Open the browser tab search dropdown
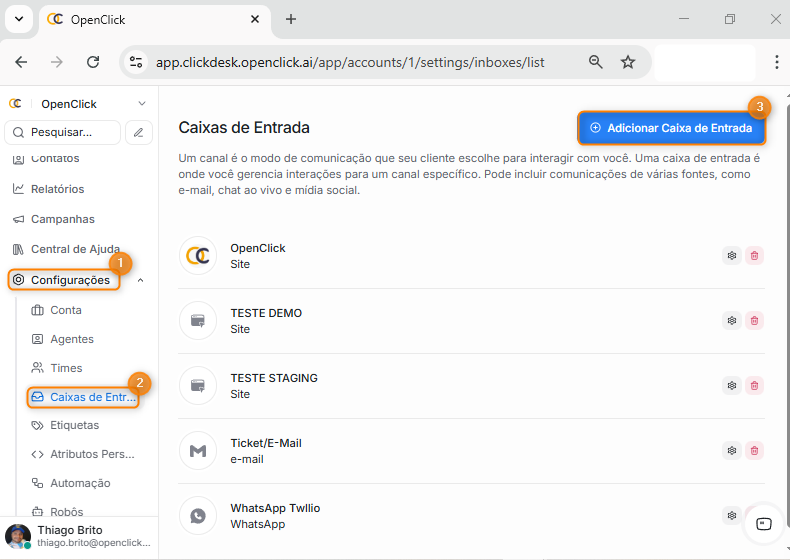 click(x=18, y=19)
